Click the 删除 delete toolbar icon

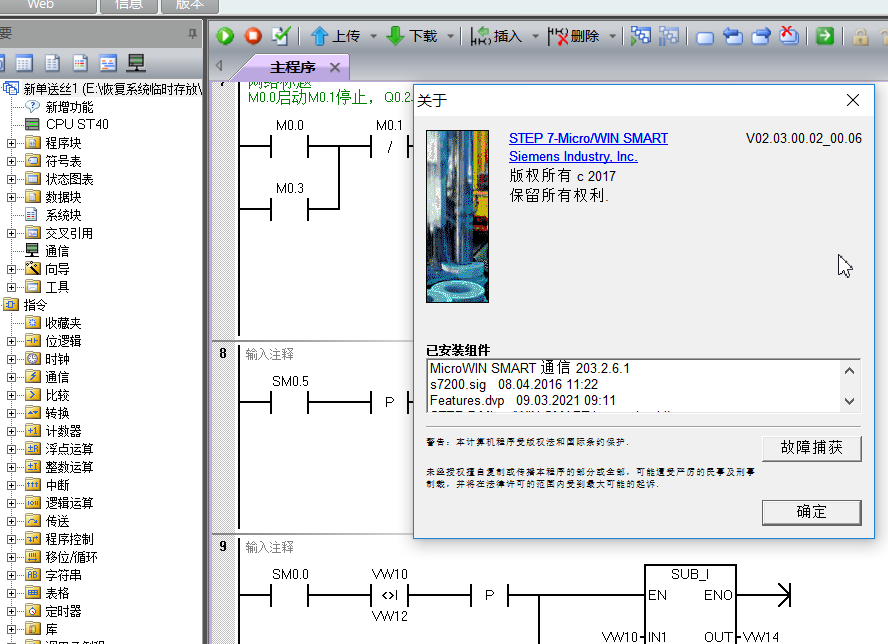point(574,36)
